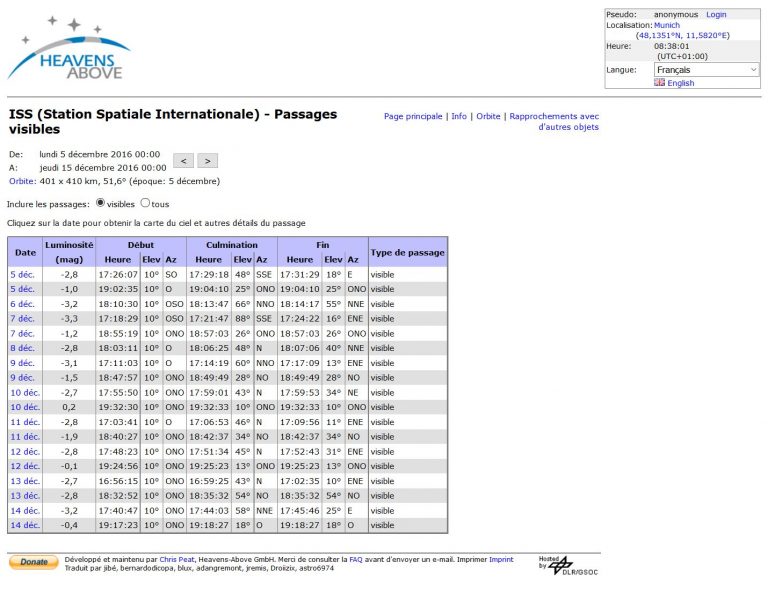This screenshot has width=768, height=600.
Task: Select the 'tous' passes radio button
Action: 145,202
